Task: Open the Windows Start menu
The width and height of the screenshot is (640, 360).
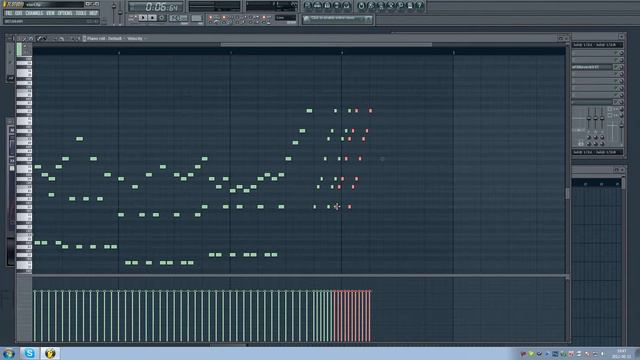Action: click(x=9, y=353)
